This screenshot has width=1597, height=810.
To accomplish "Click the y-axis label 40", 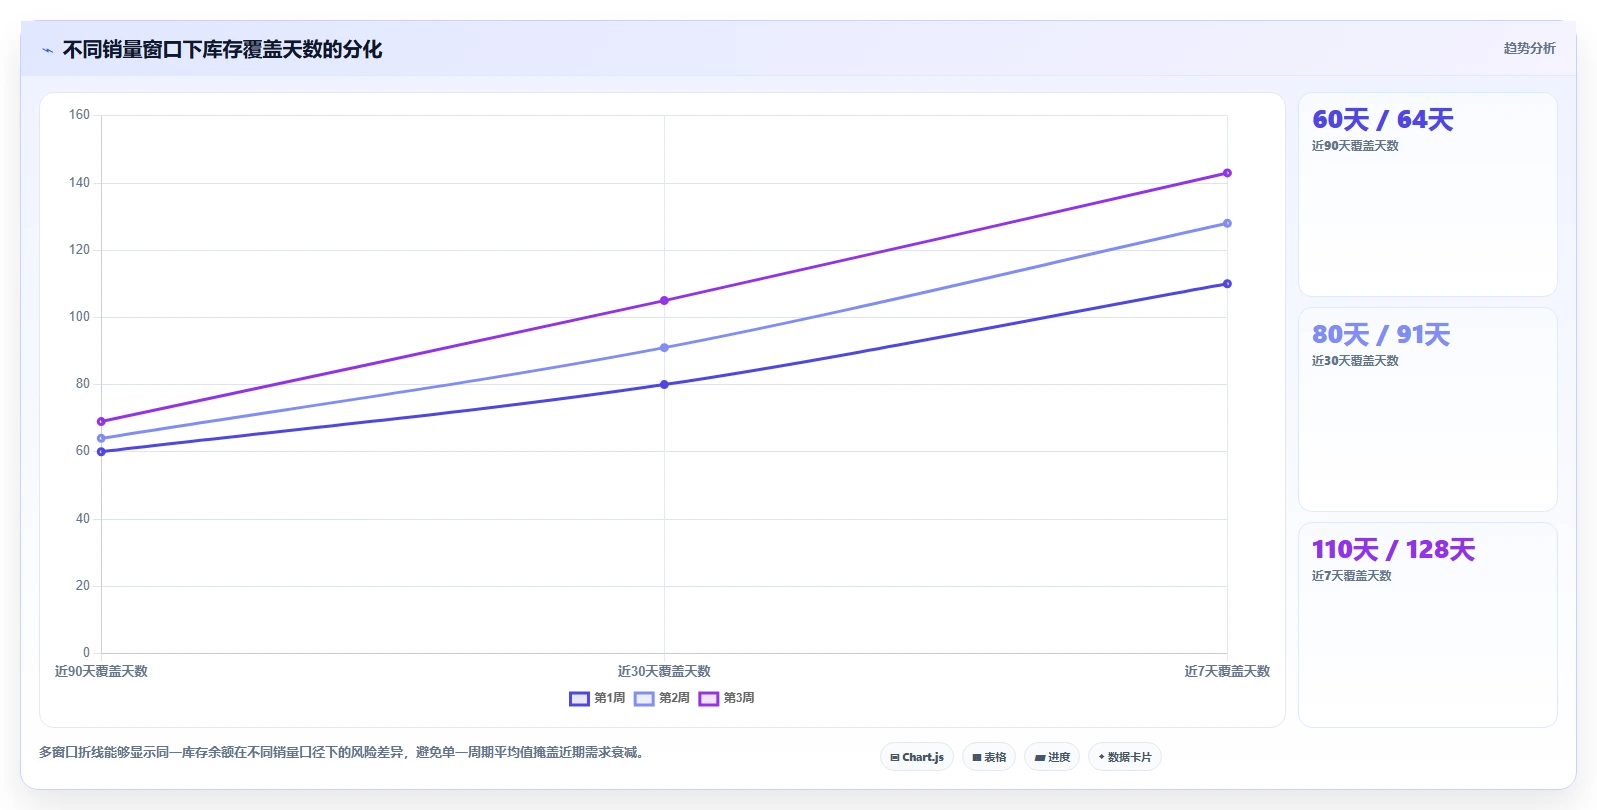I will [x=82, y=519].
